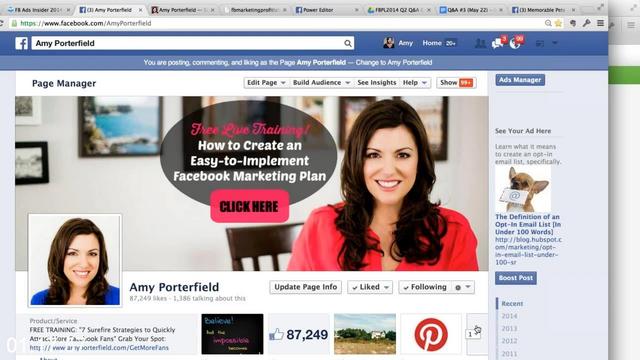Click the Facebook logo icon

tap(21, 43)
